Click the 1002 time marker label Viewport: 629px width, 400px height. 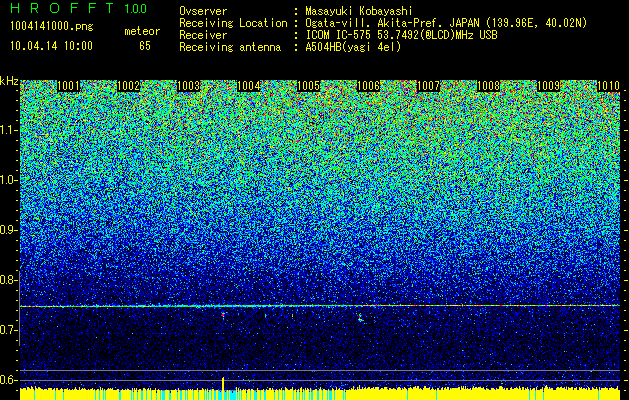click(128, 86)
